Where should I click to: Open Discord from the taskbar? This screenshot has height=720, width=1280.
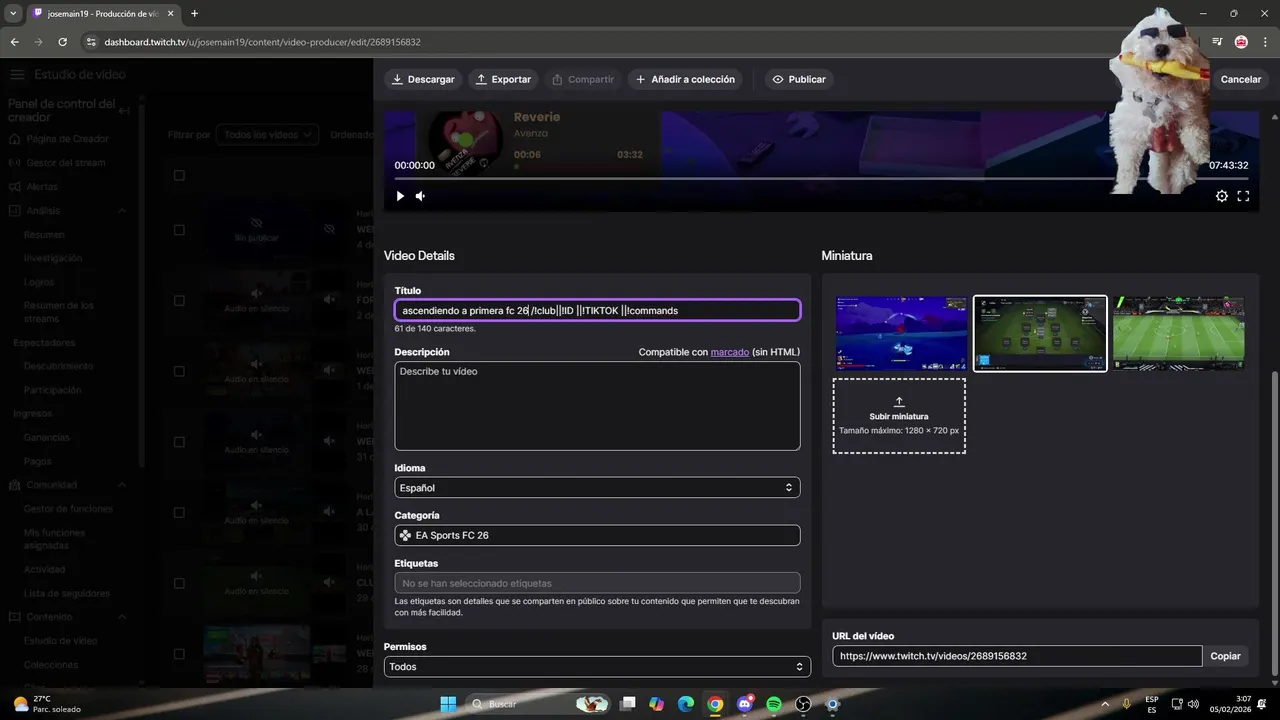[744, 704]
